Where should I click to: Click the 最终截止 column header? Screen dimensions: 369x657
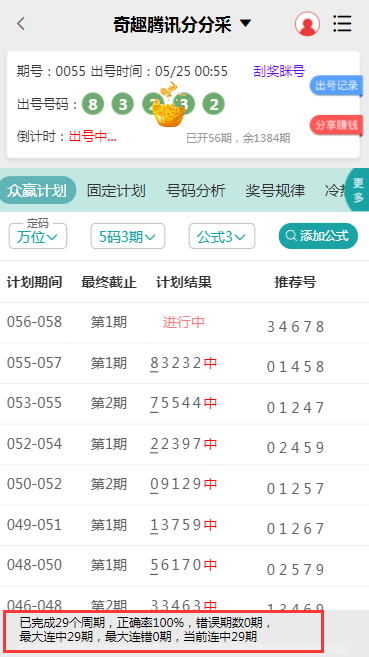click(109, 282)
